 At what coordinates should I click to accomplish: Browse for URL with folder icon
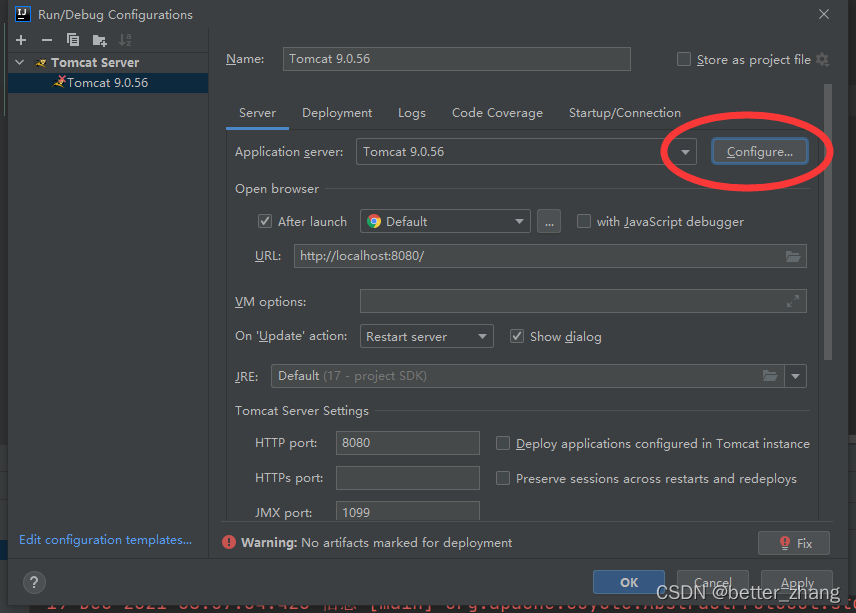click(x=793, y=256)
